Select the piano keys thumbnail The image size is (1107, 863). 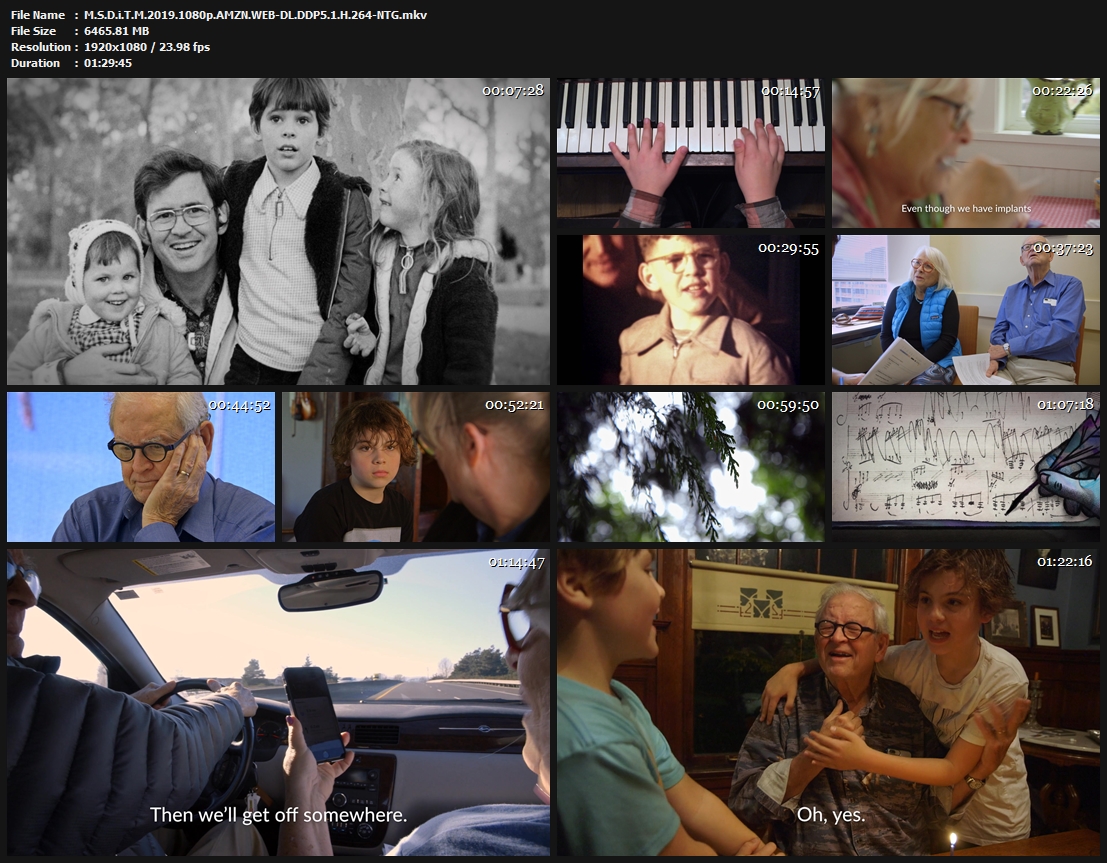pos(691,153)
